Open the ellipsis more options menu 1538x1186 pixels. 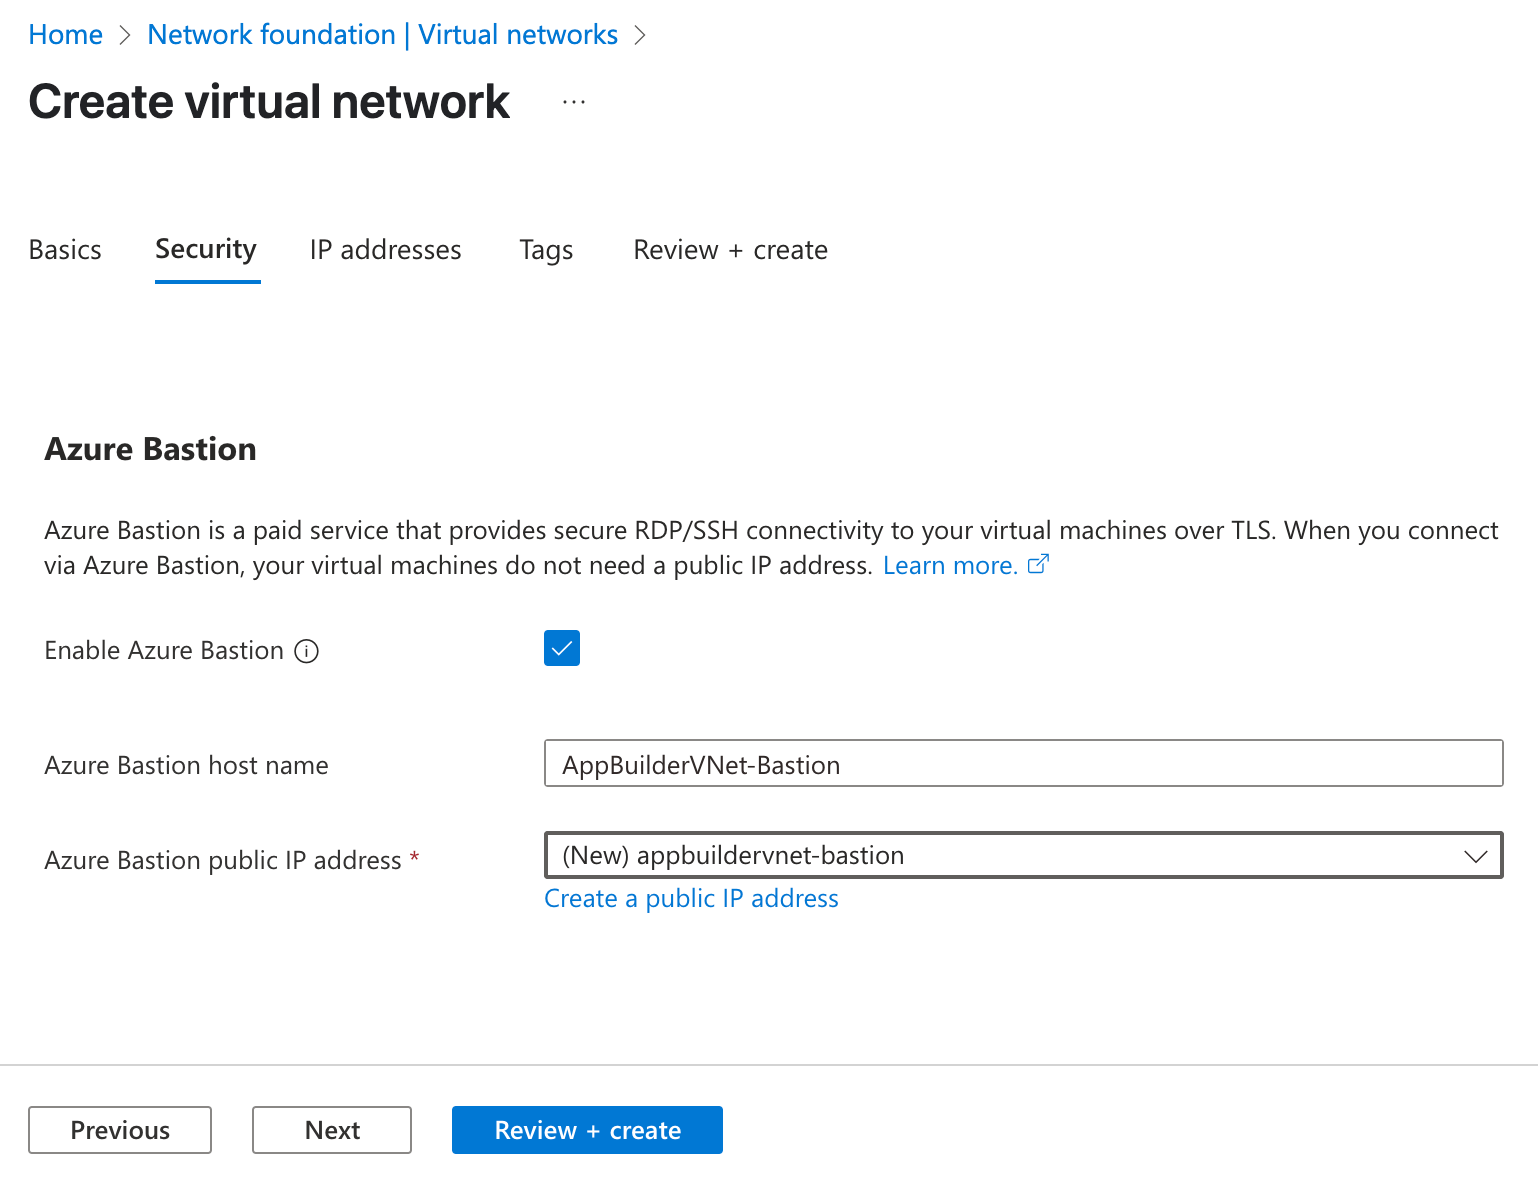pyautogui.click(x=574, y=102)
